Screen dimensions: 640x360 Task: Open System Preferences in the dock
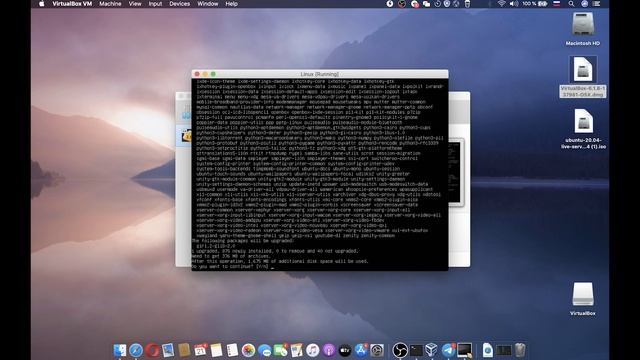[377, 350]
